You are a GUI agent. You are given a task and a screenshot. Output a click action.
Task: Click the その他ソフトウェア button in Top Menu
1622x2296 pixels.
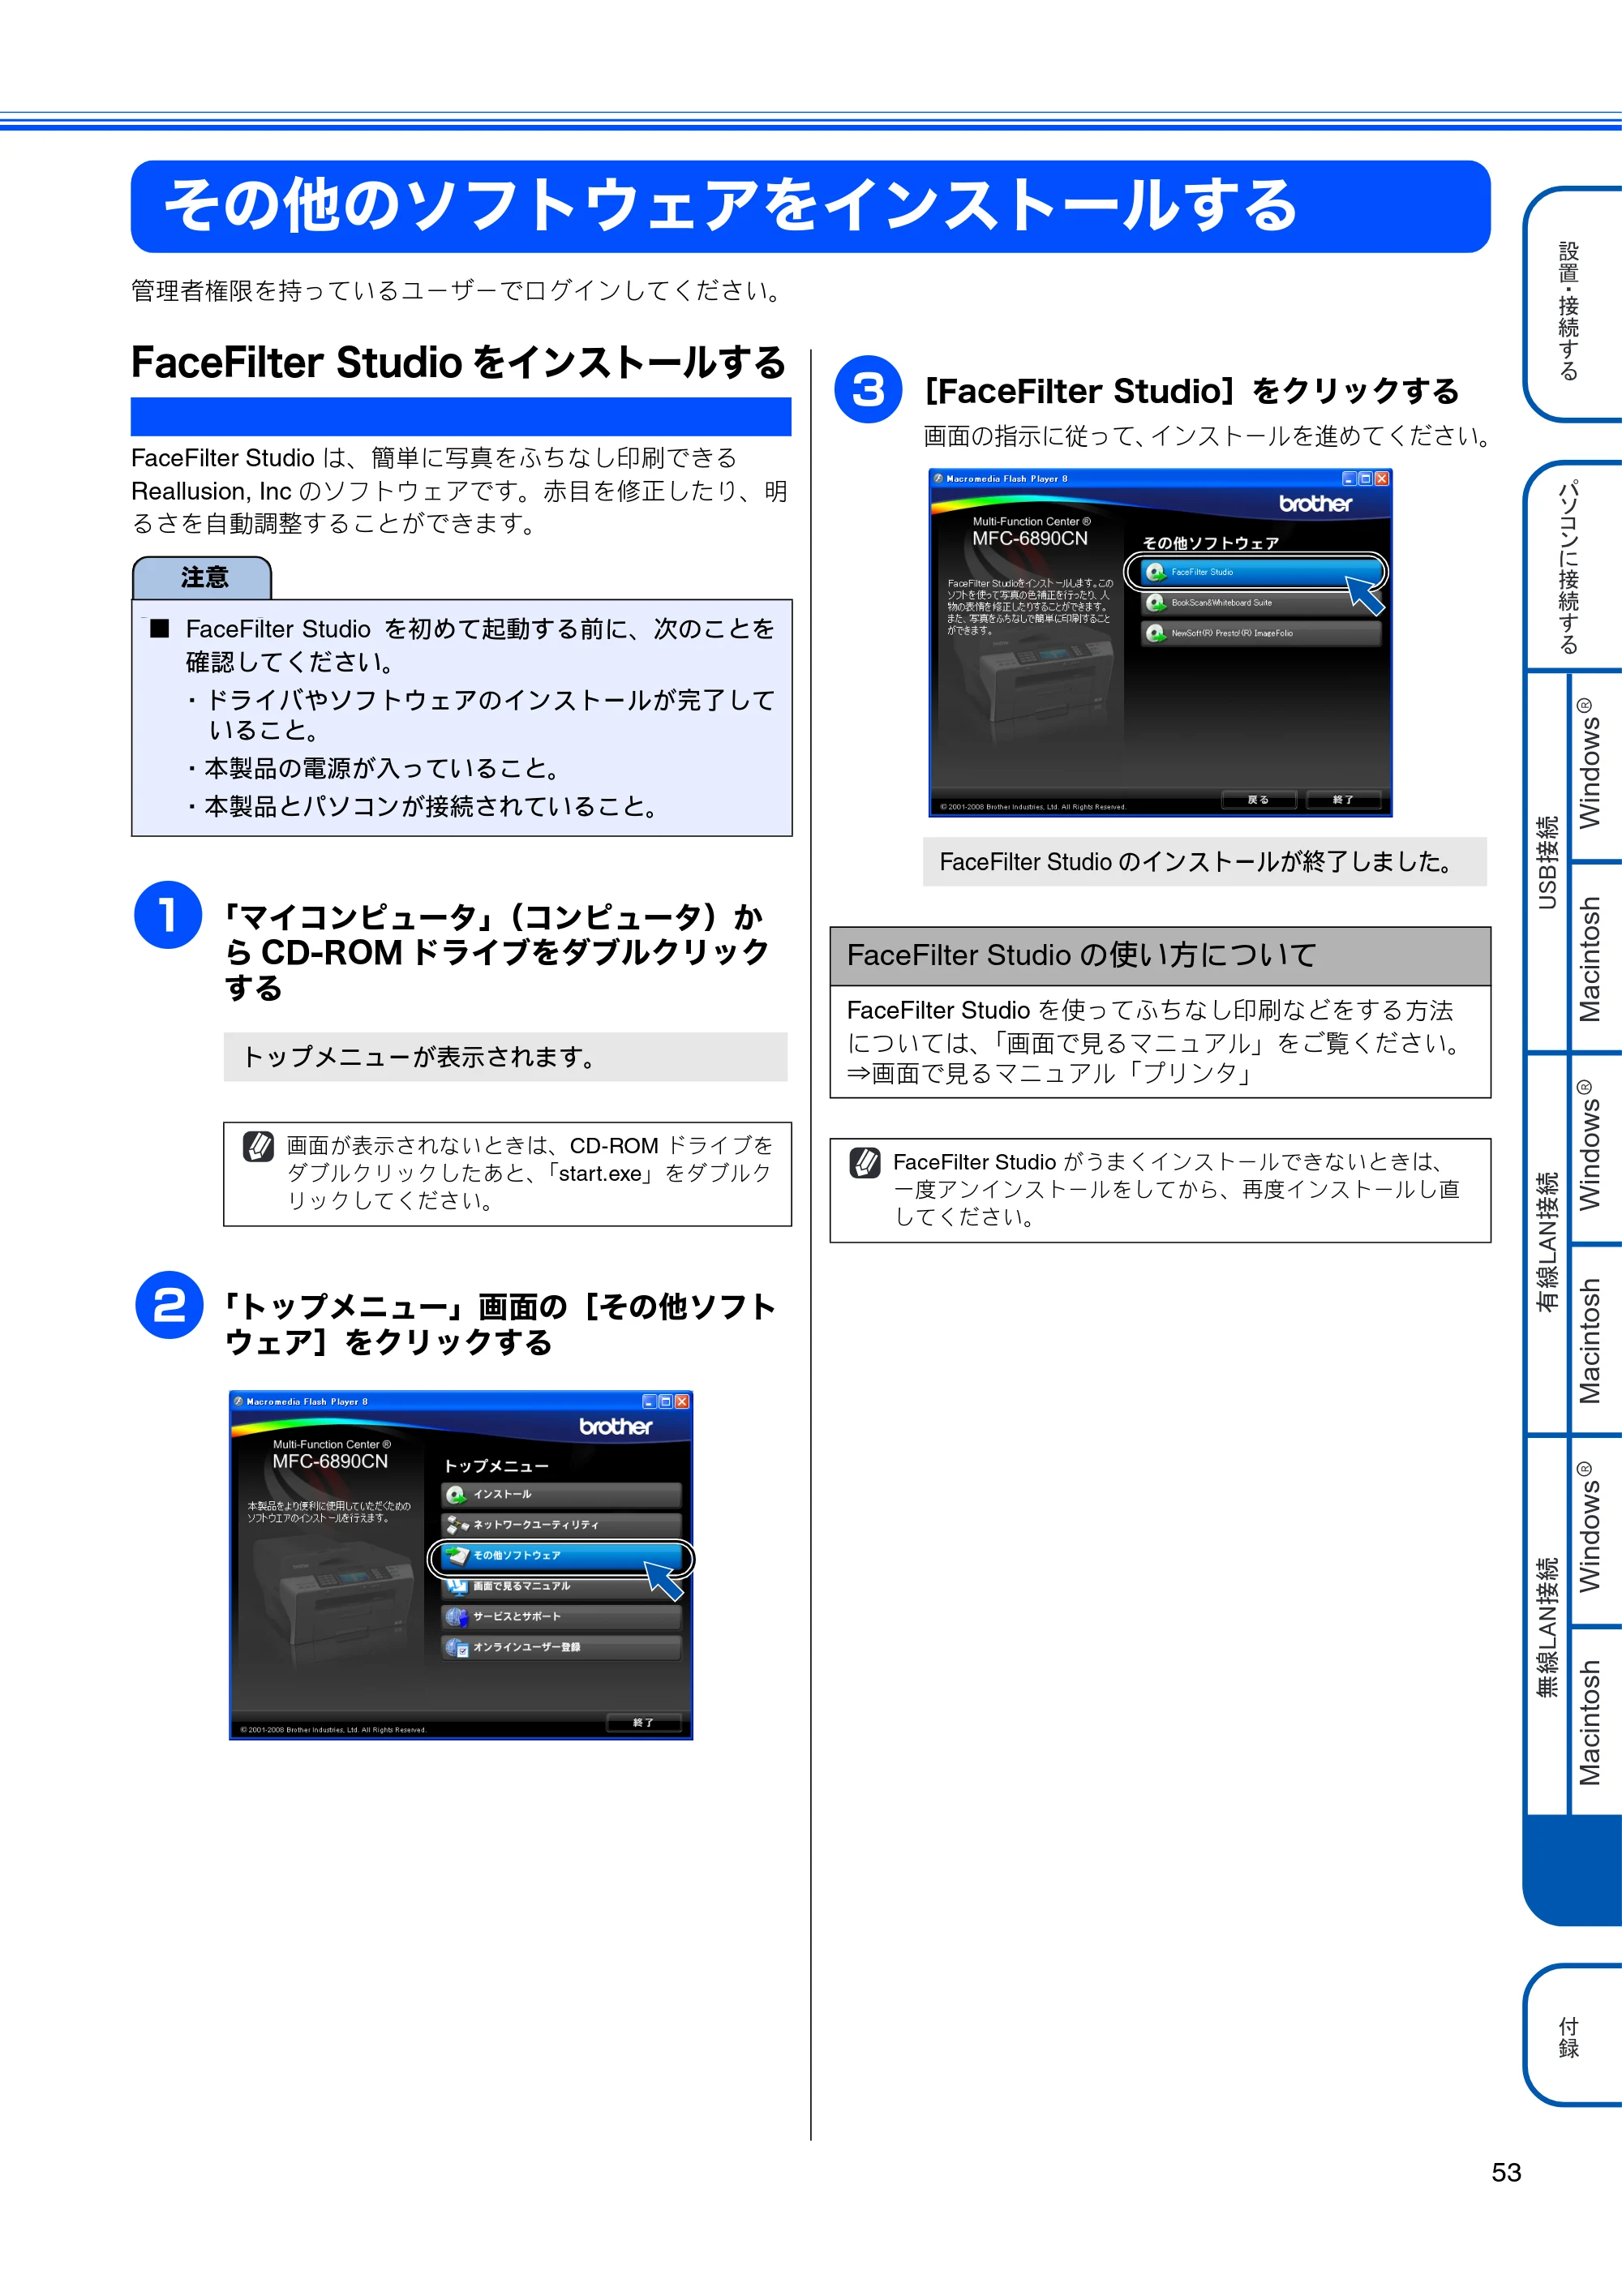click(x=561, y=1556)
